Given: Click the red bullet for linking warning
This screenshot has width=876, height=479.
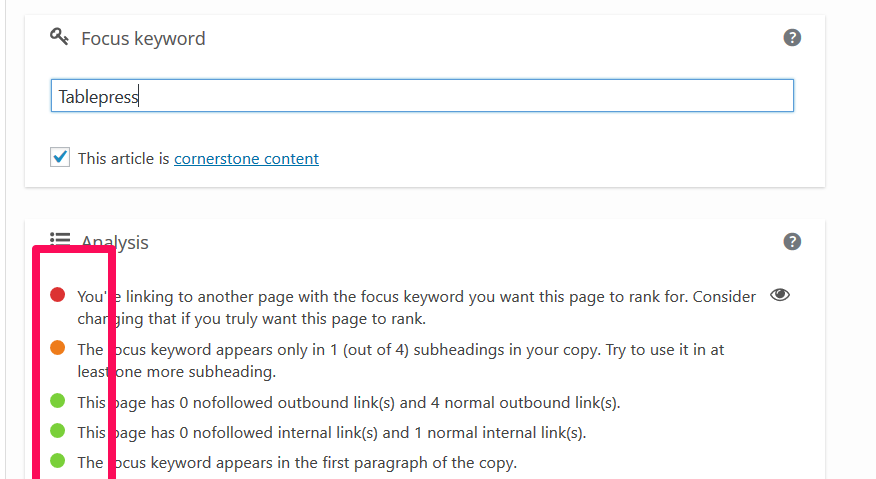Looking at the screenshot, I should (58, 295).
